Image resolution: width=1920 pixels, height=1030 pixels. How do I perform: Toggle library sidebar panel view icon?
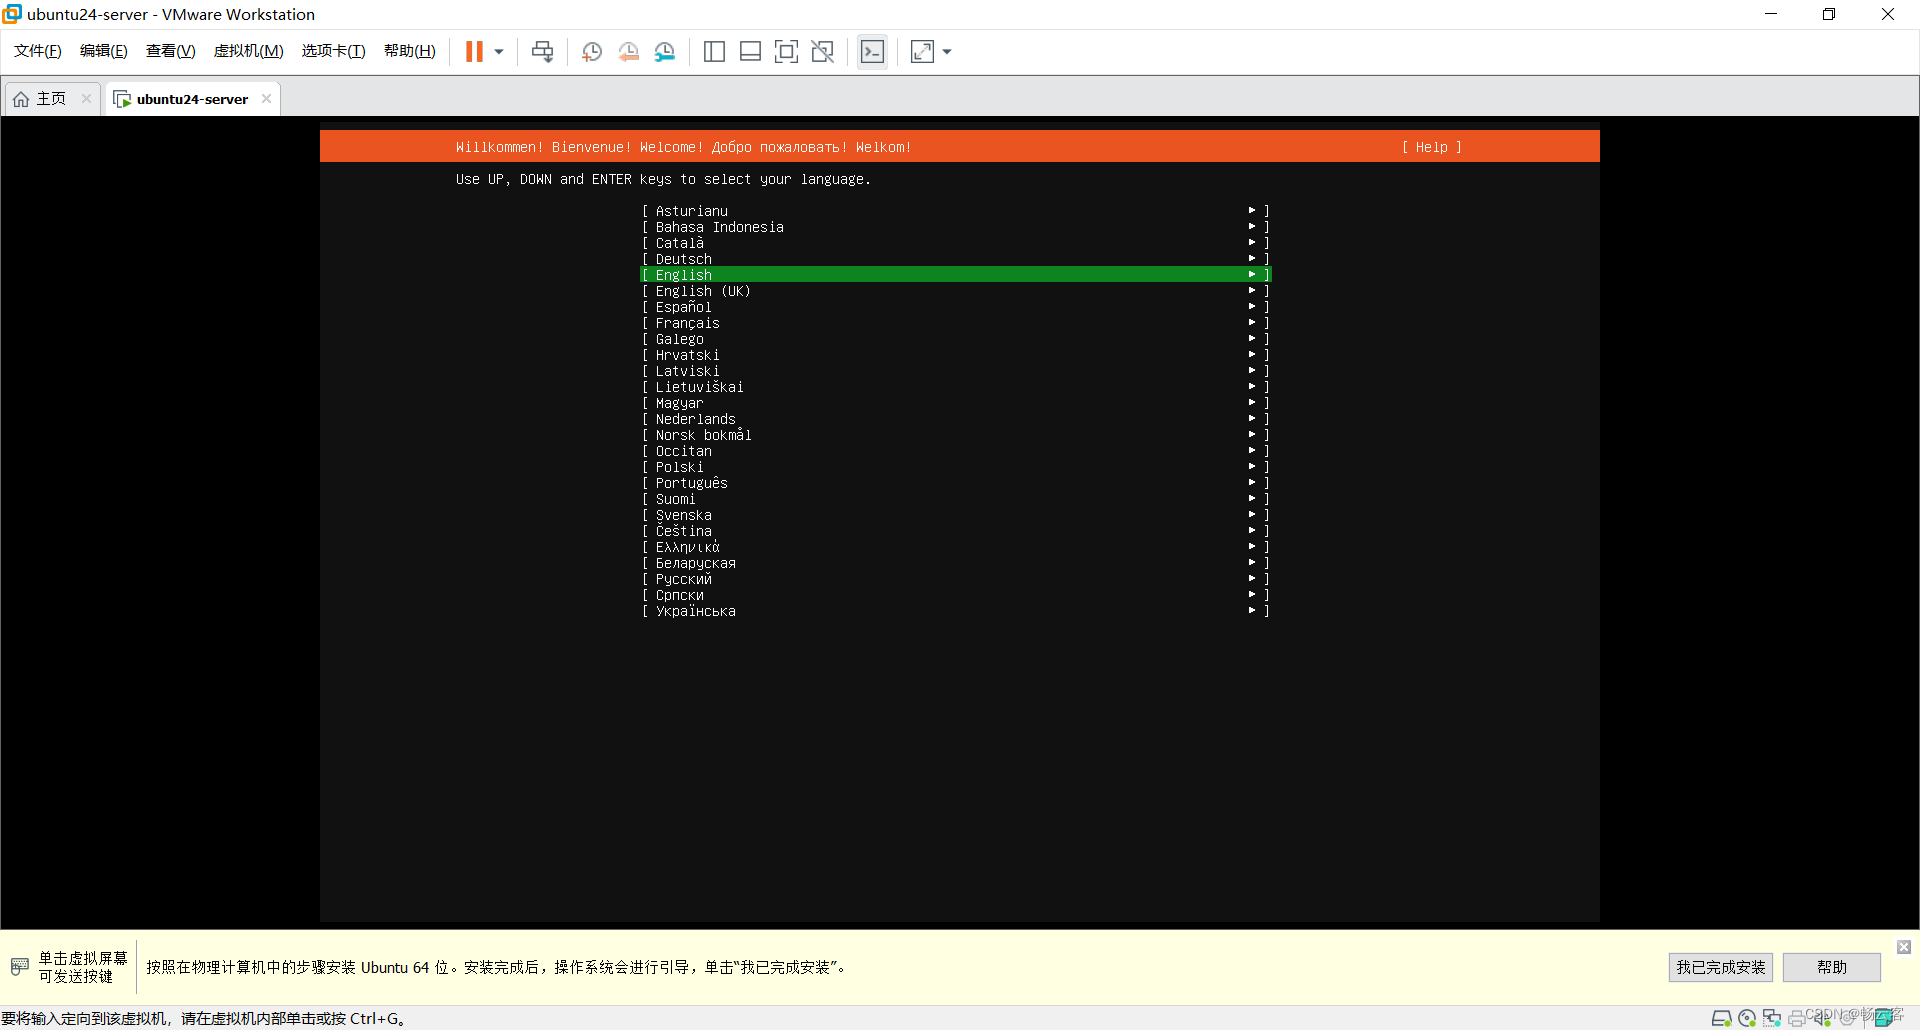coord(714,51)
